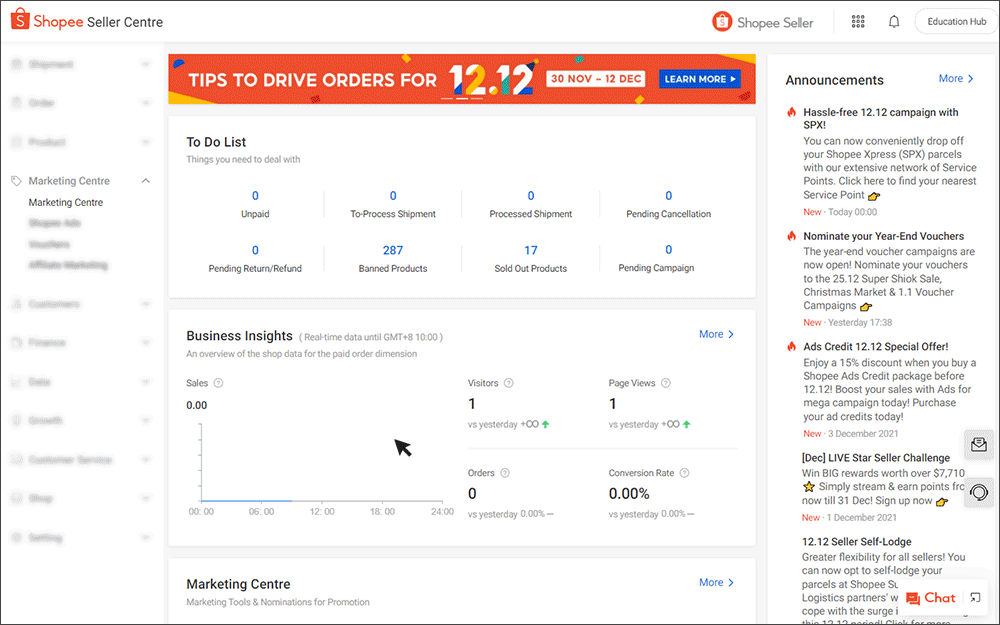
Task: Collapse the Marketing Centre sidebar section
Action: 146,181
